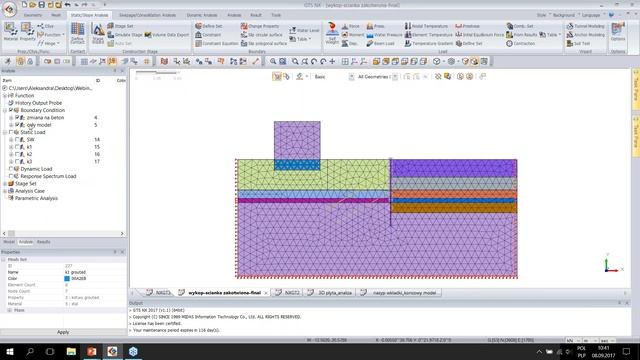
Task: Click the Apply button in Properties
Action: coord(63,332)
